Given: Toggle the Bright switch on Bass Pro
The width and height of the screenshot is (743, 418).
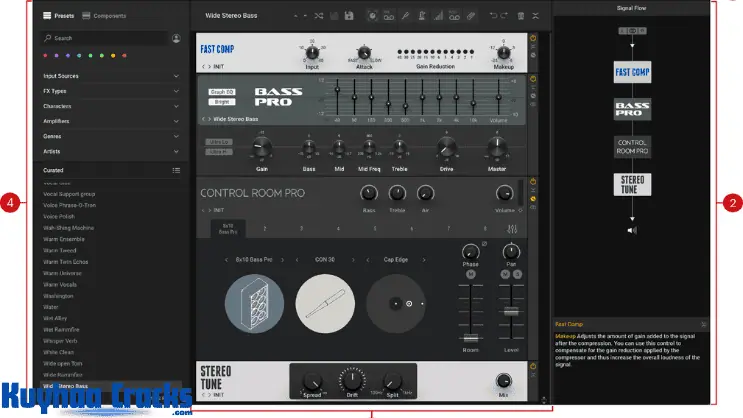Looking at the screenshot, I should pyautogui.click(x=221, y=101).
